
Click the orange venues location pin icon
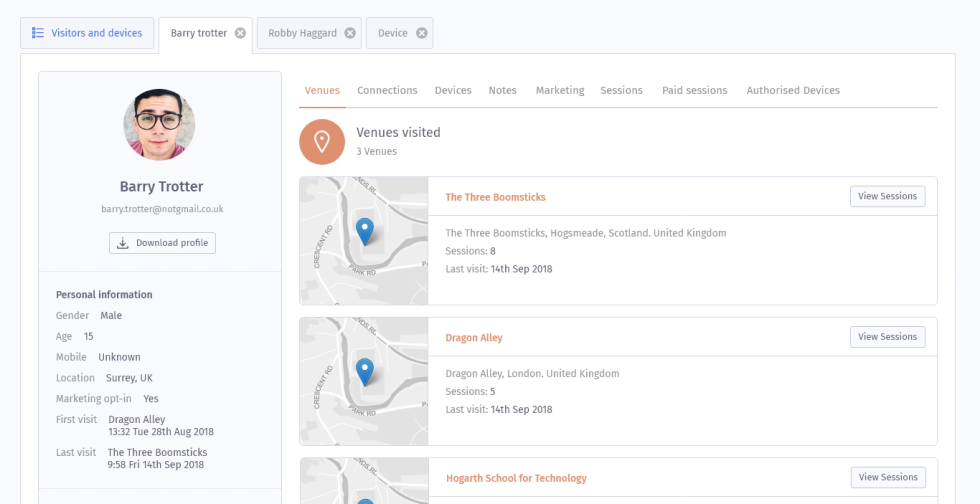tap(322, 141)
